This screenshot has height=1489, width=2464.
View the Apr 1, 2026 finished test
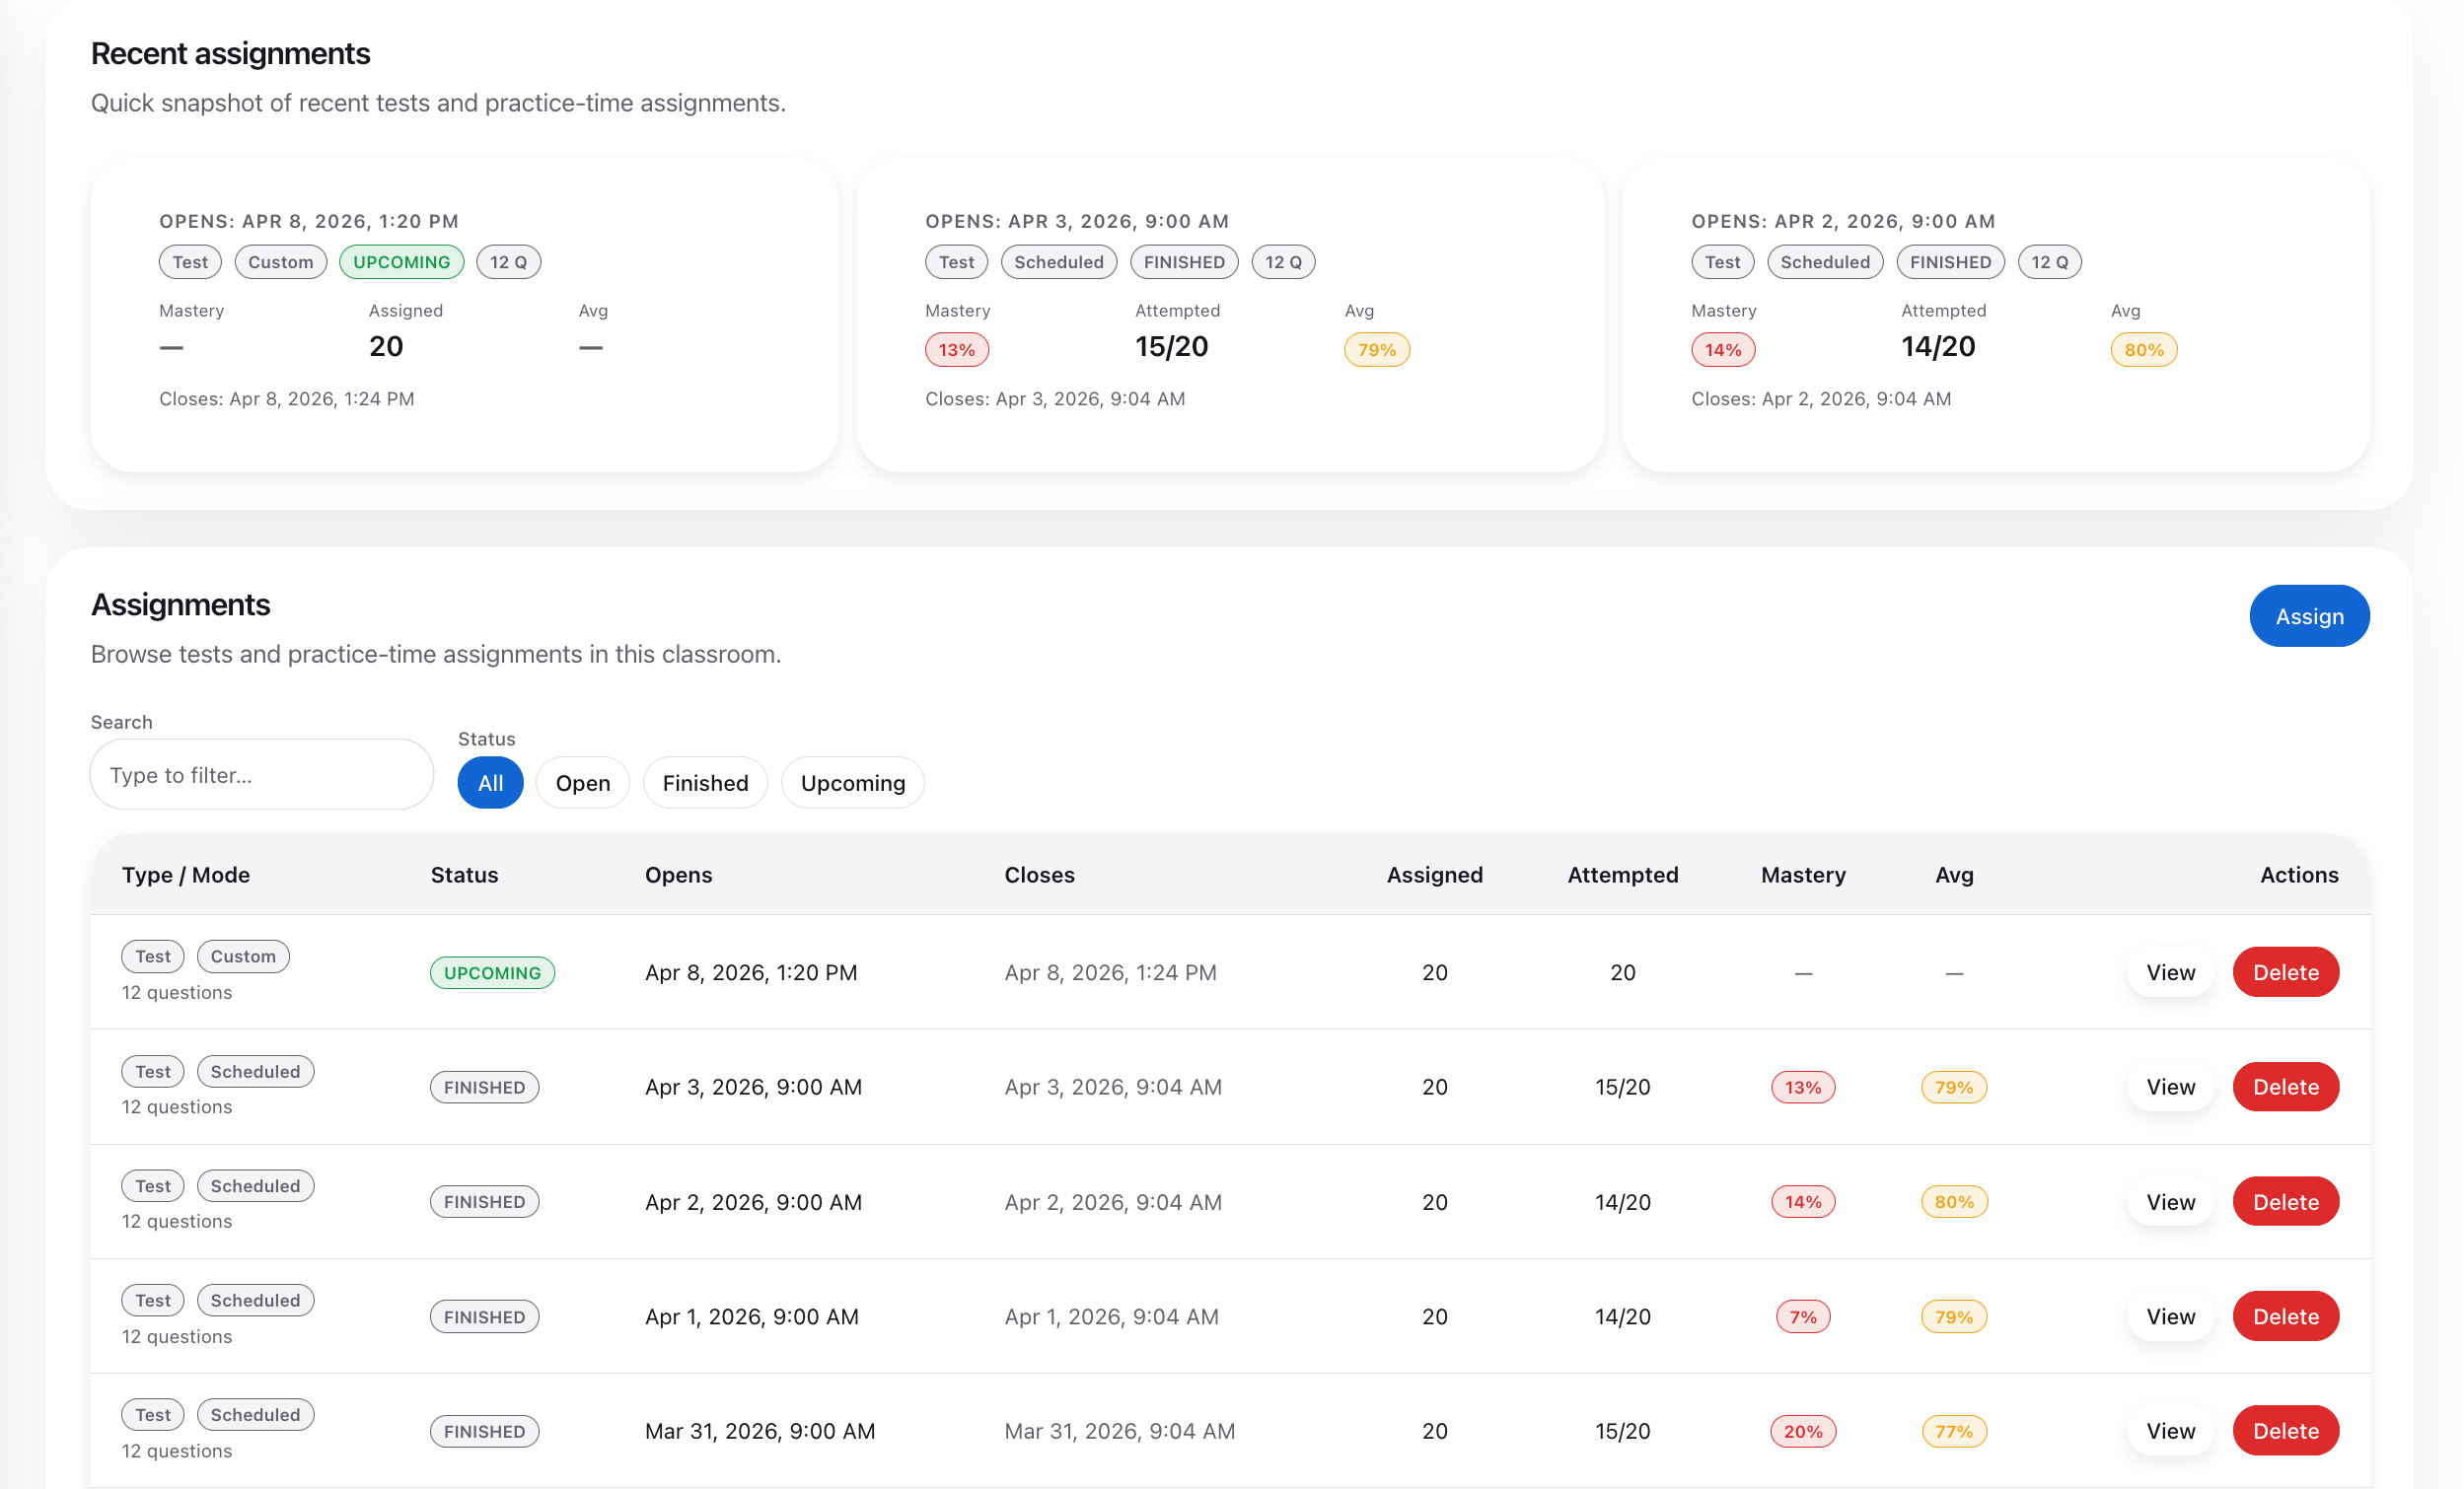[x=2170, y=1316]
